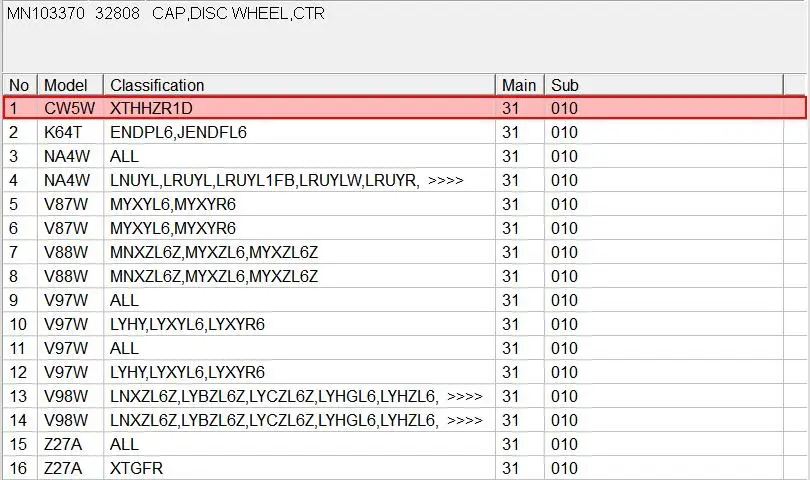Image resolution: width=810 pixels, height=480 pixels.
Task: Select row 9 V97W ALL classification
Action: (124, 300)
